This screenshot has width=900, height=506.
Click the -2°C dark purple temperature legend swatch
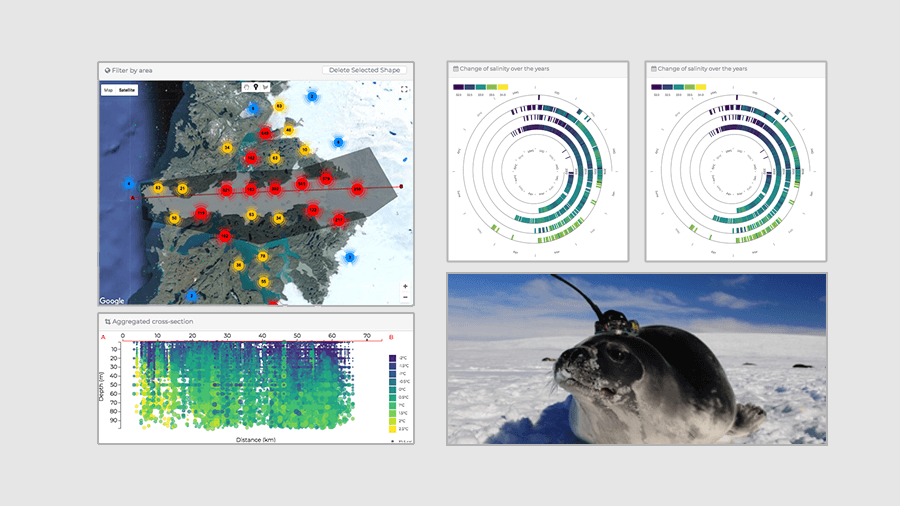(391, 358)
